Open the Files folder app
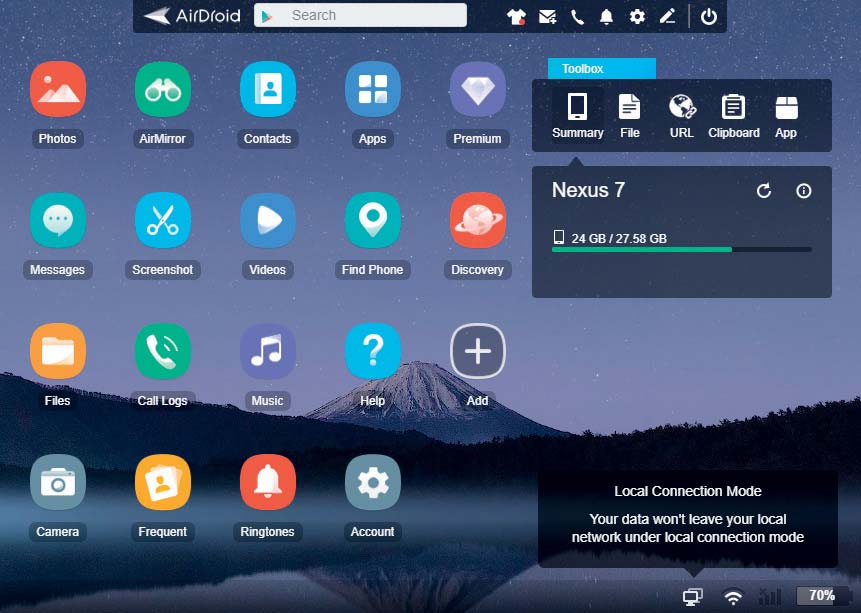This screenshot has height=613, width=861. (58, 352)
